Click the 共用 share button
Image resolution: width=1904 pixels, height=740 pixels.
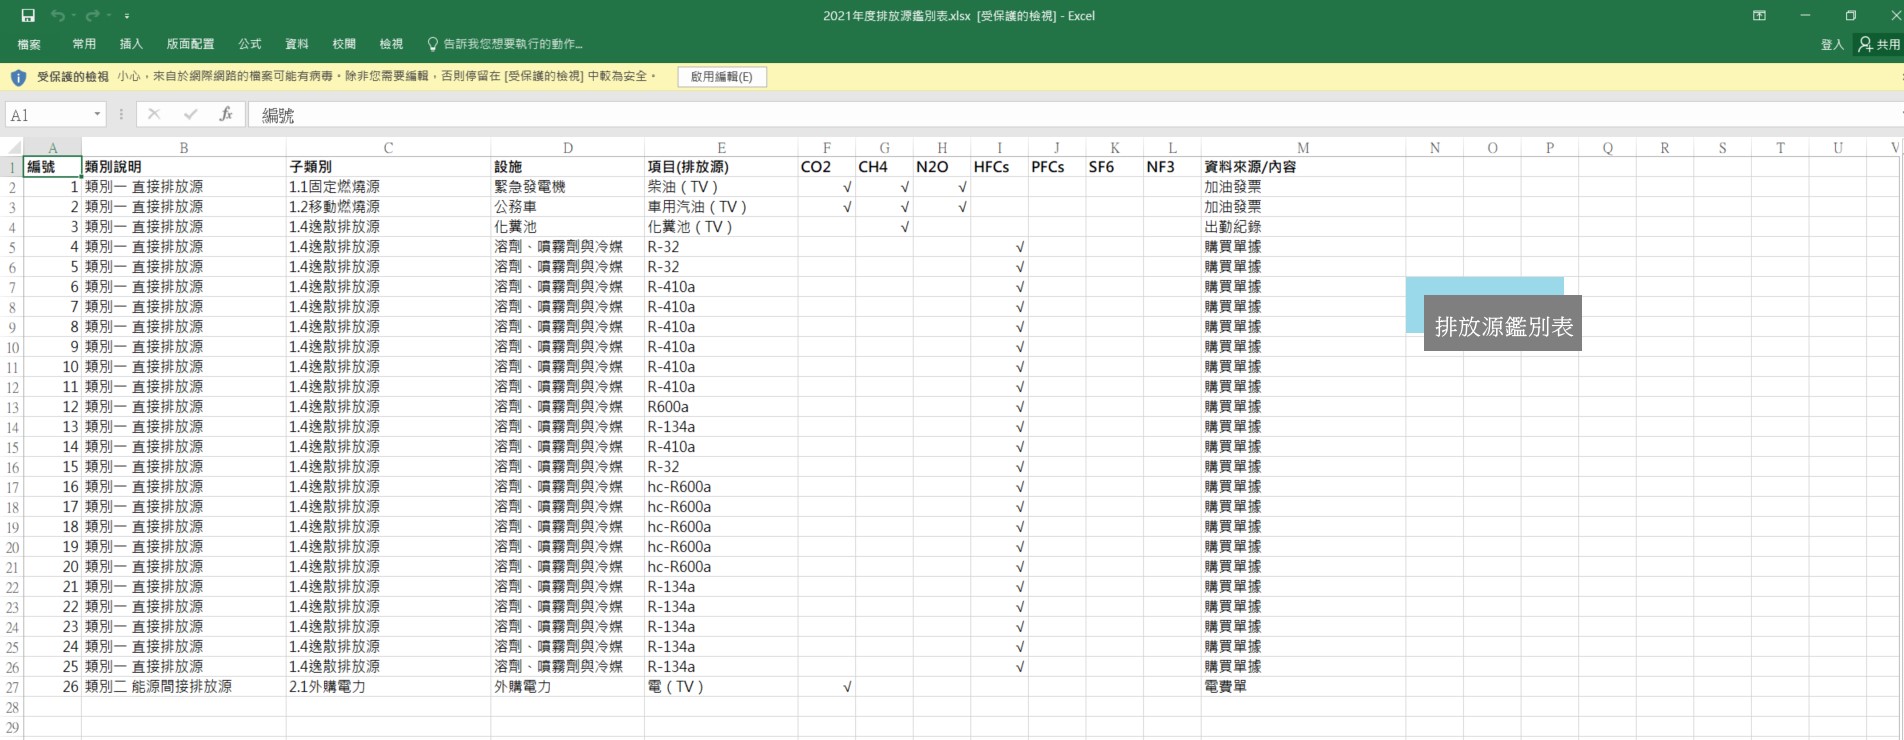tap(1878, 44)
